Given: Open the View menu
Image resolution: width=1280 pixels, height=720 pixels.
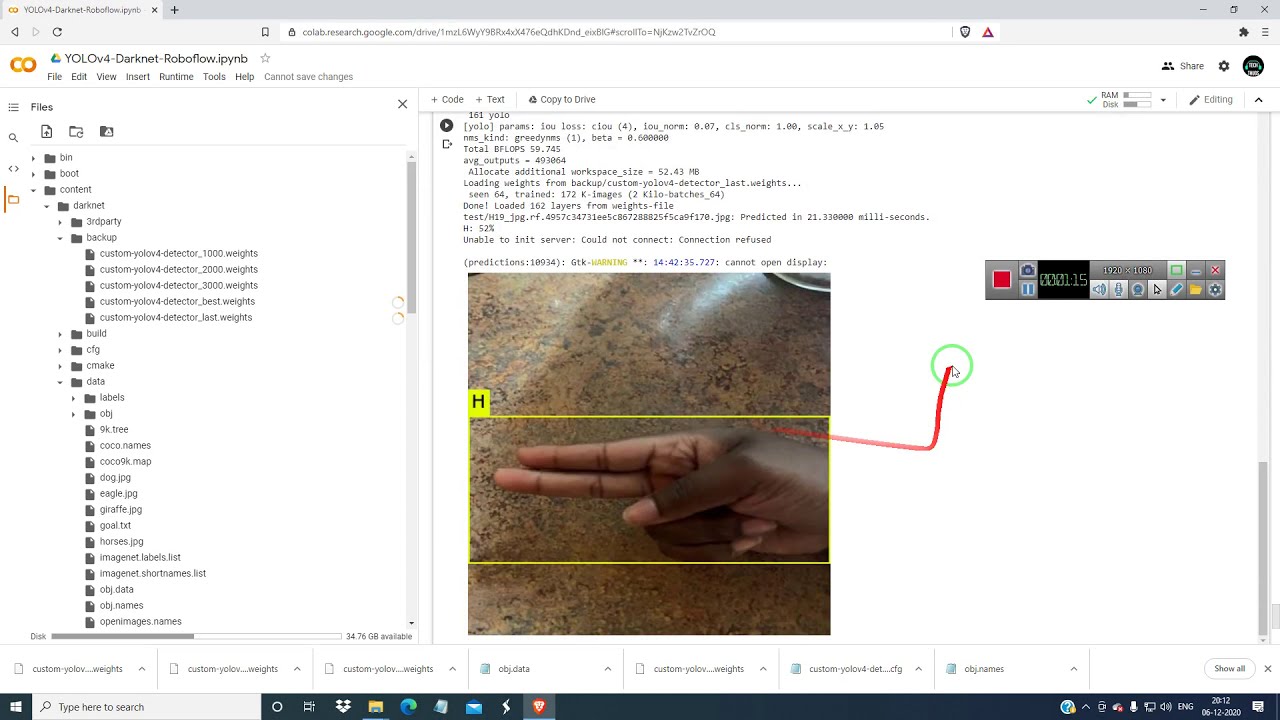Looking at the screenshot, I should point(106,77).
